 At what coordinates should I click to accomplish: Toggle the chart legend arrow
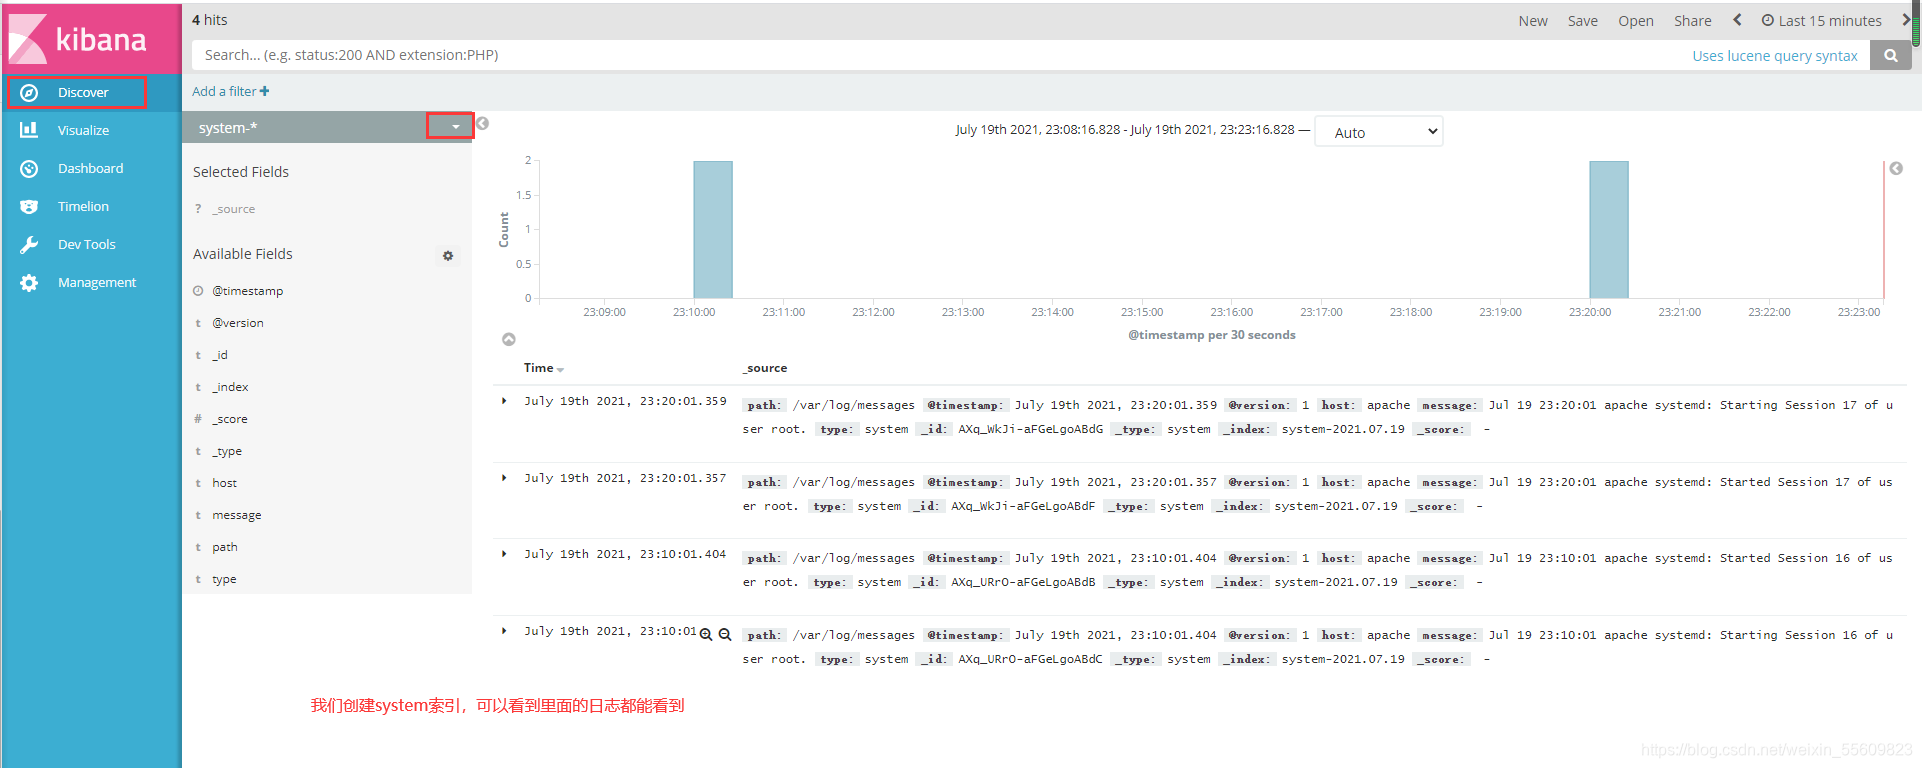point(1896,169)
